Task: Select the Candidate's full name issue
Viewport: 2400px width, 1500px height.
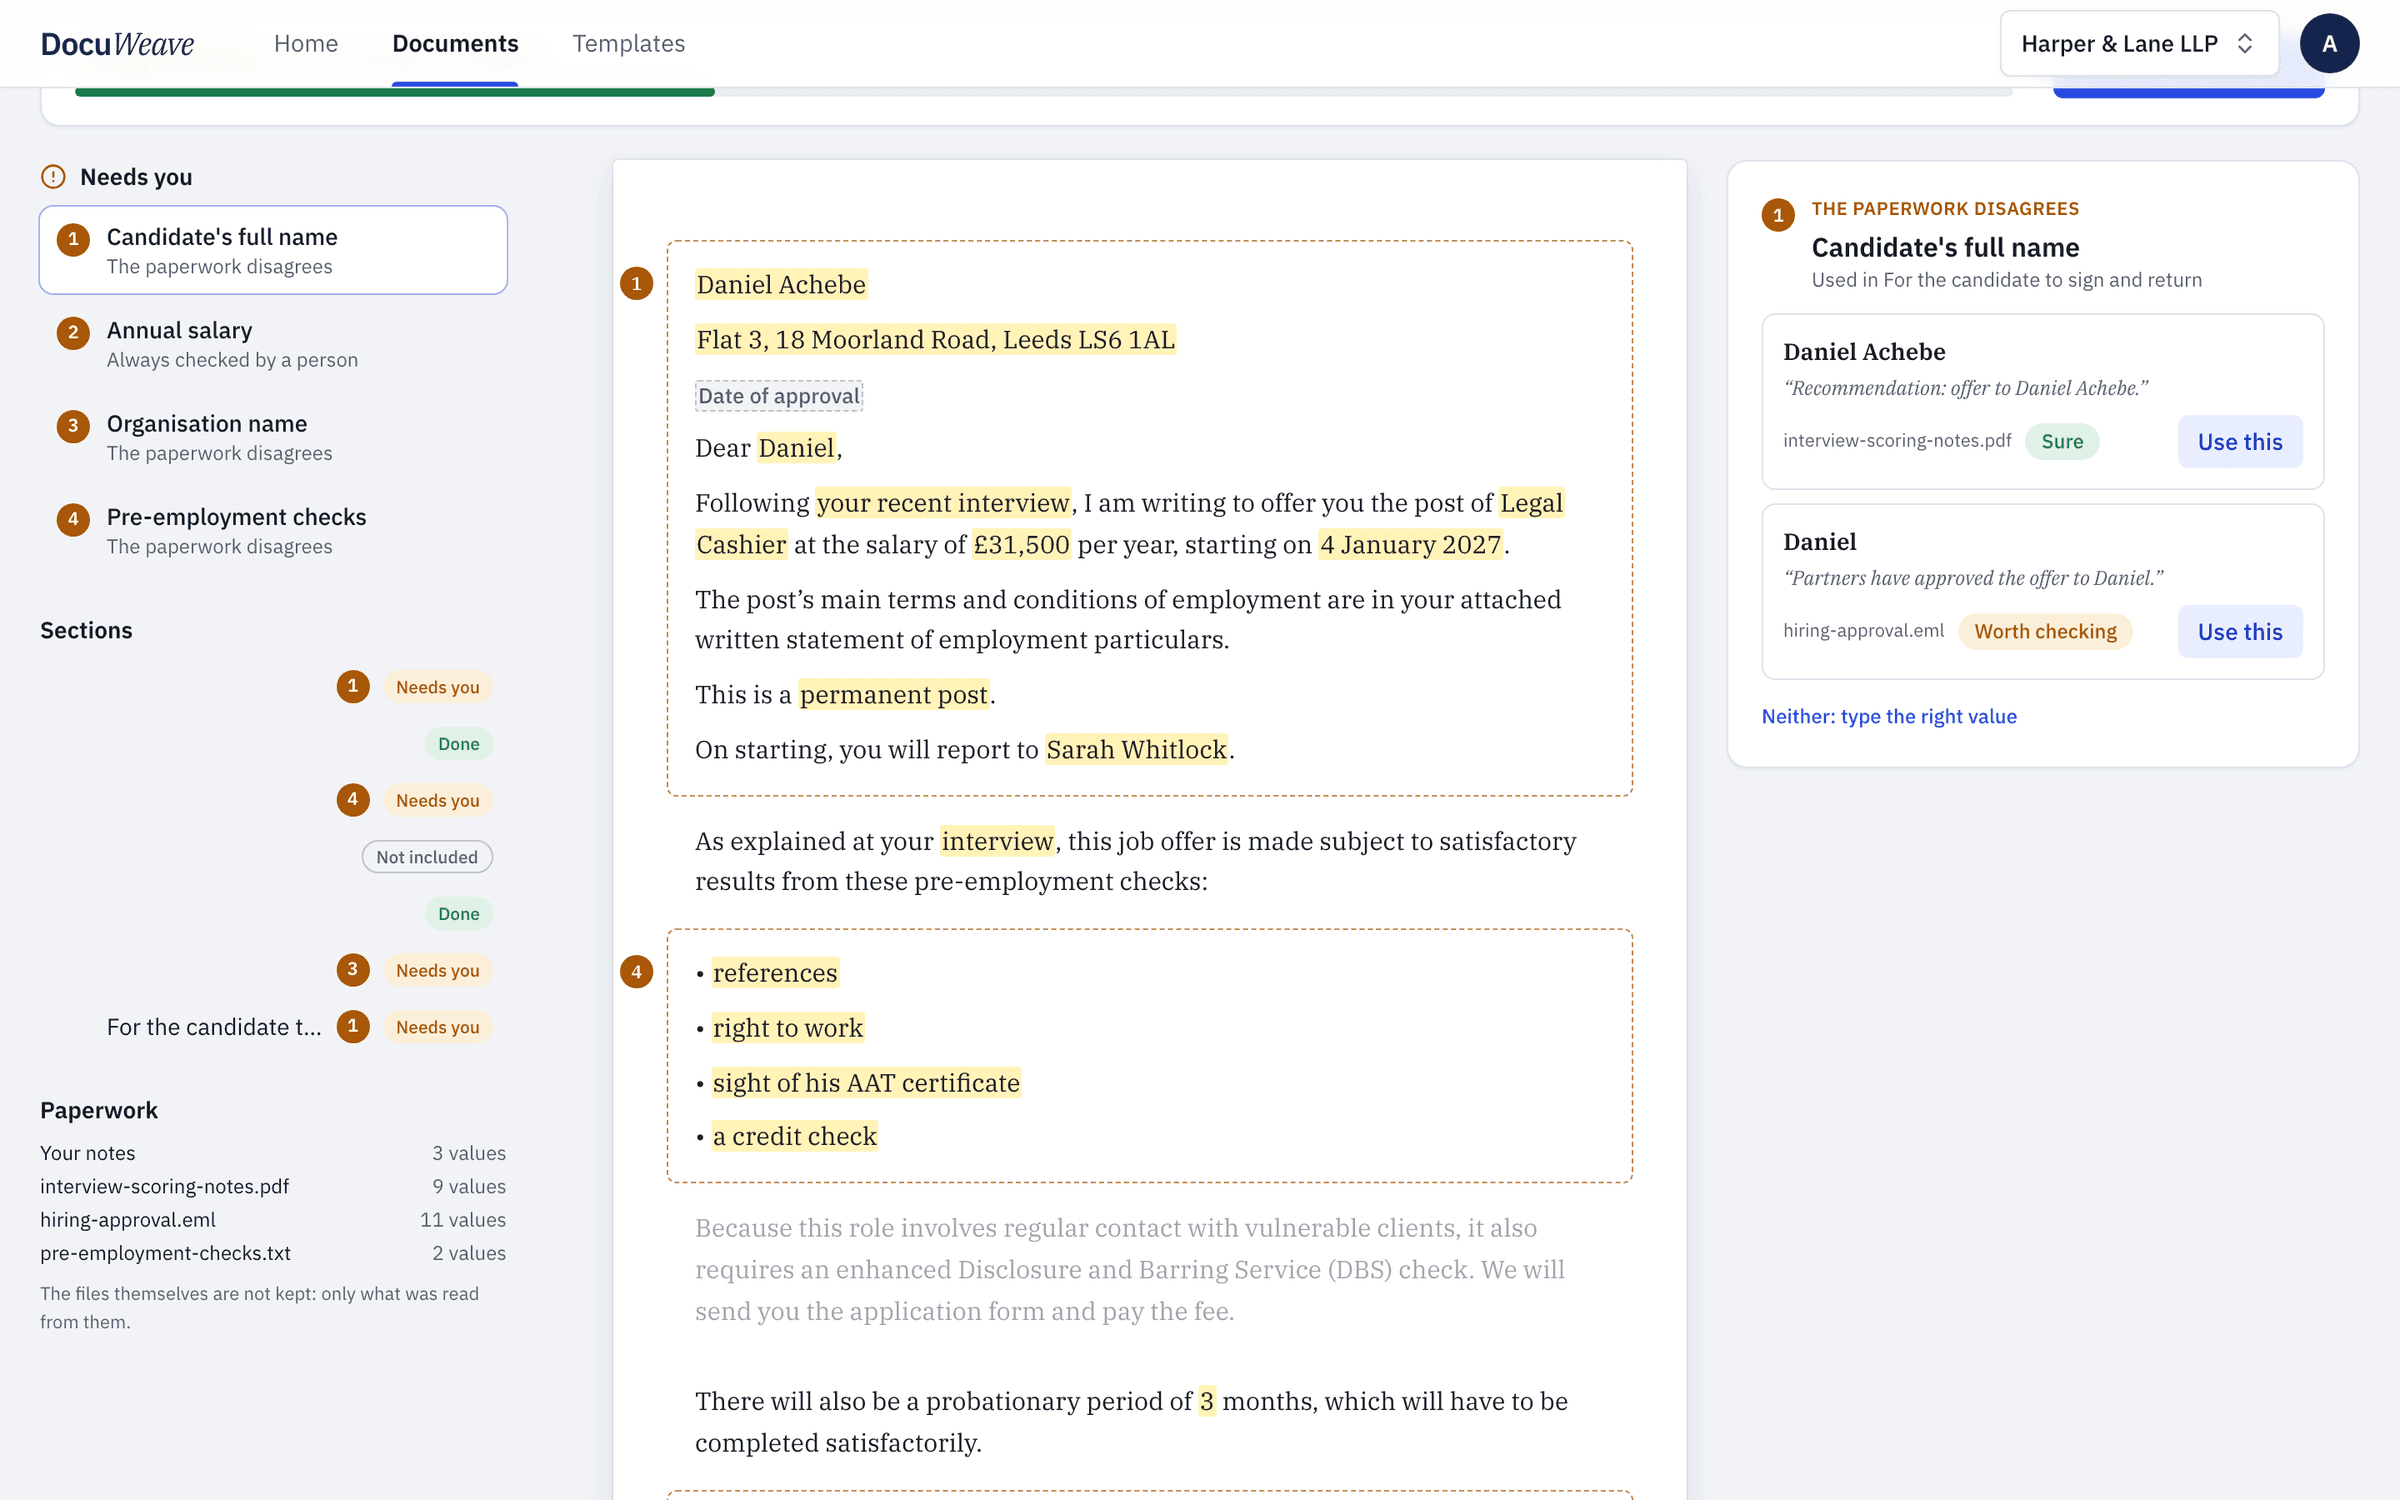Action: (x=273, y=250)
